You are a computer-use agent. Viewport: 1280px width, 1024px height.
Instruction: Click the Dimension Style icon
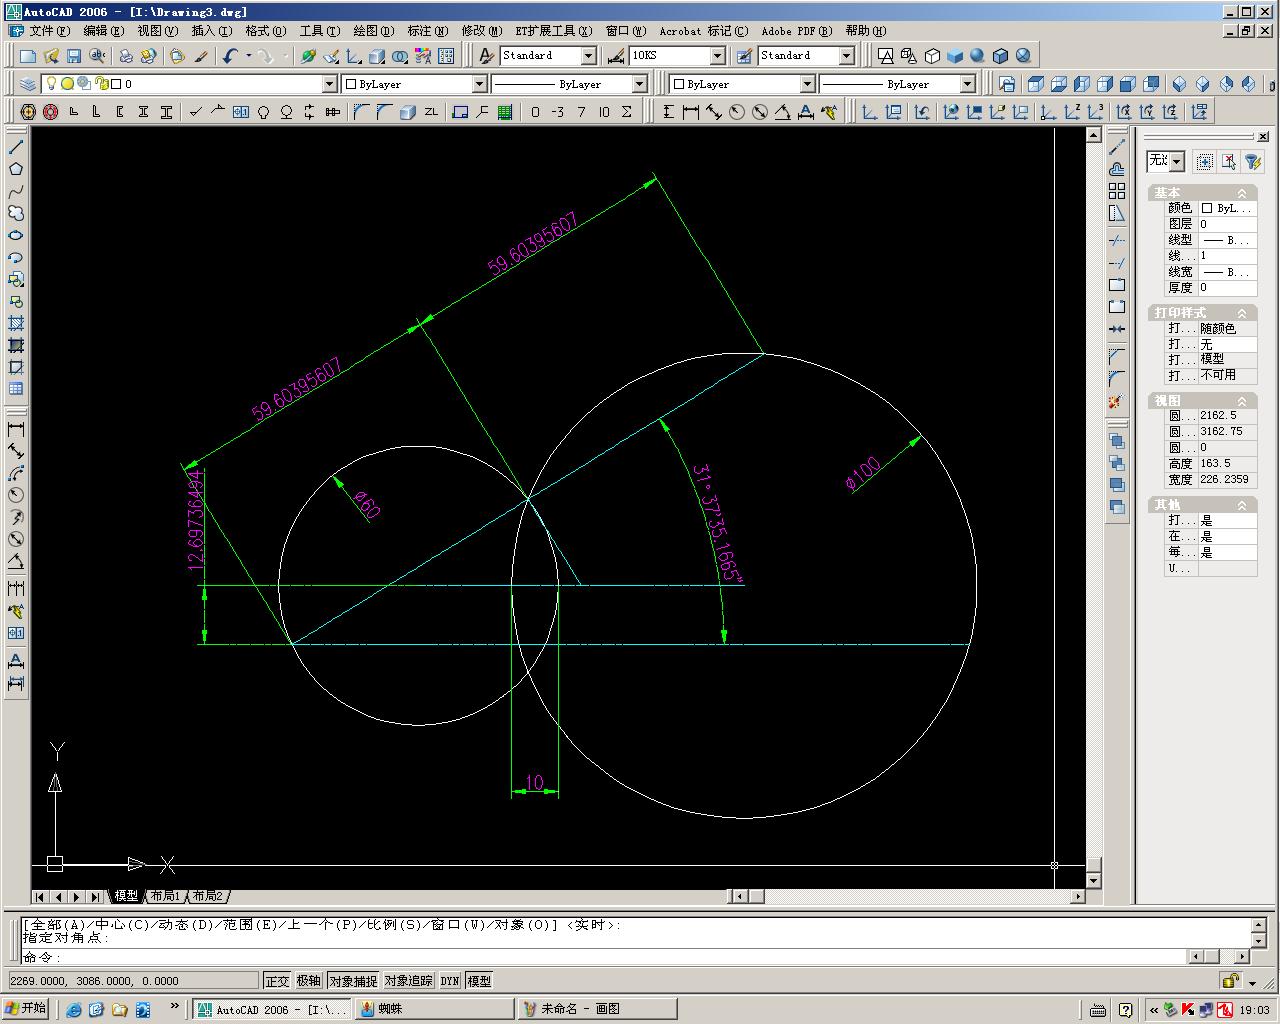(x=616, y=56)
